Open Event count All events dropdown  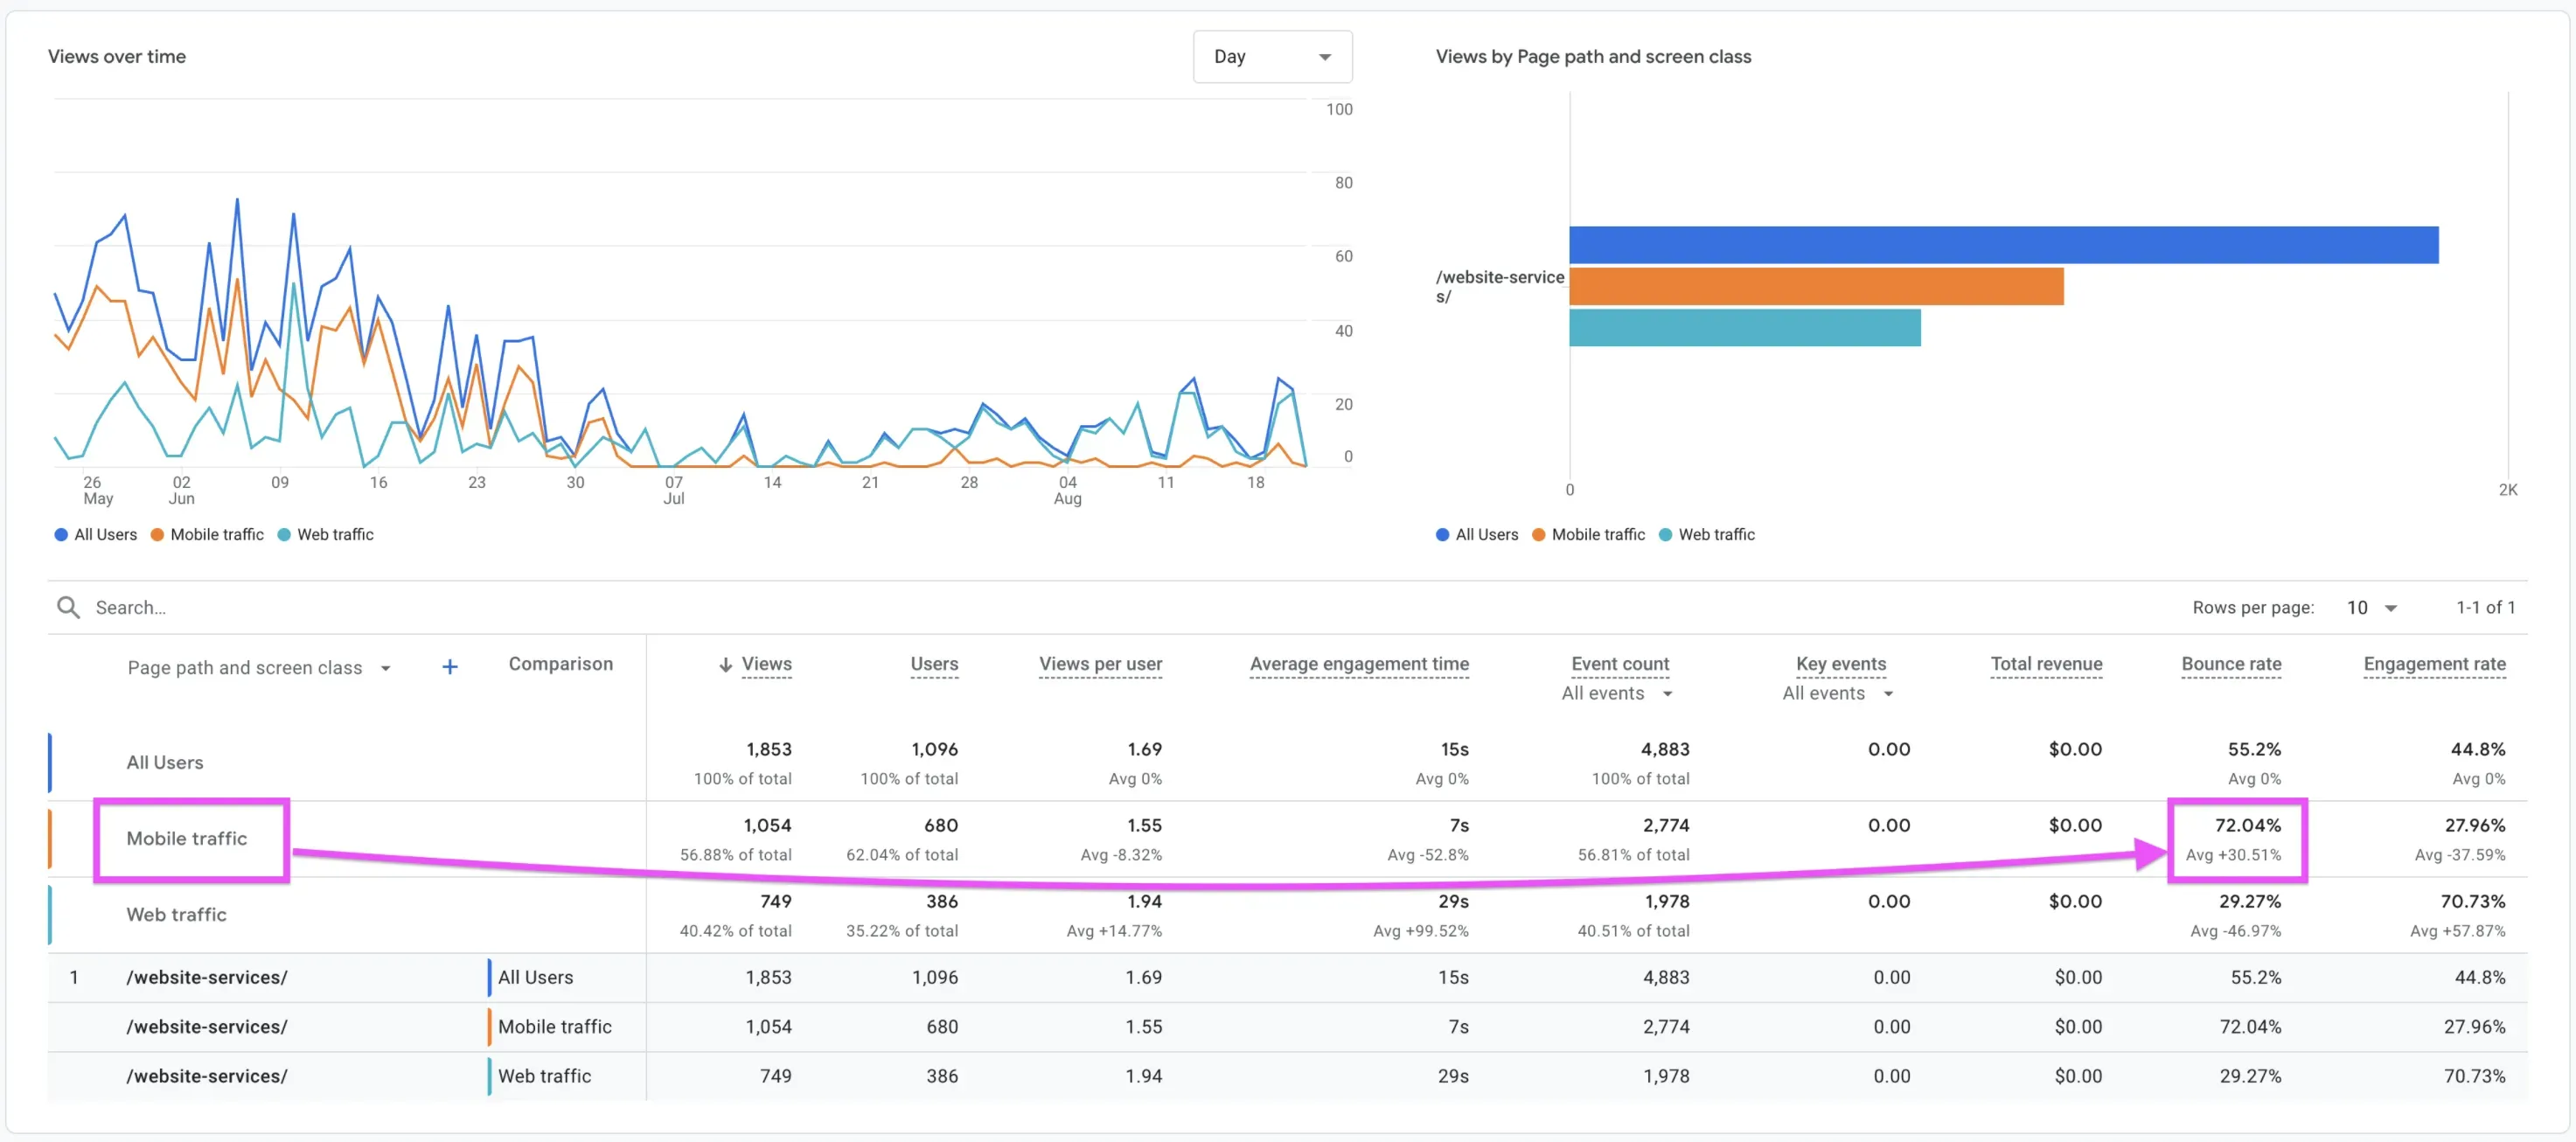tap(1617, 693)
